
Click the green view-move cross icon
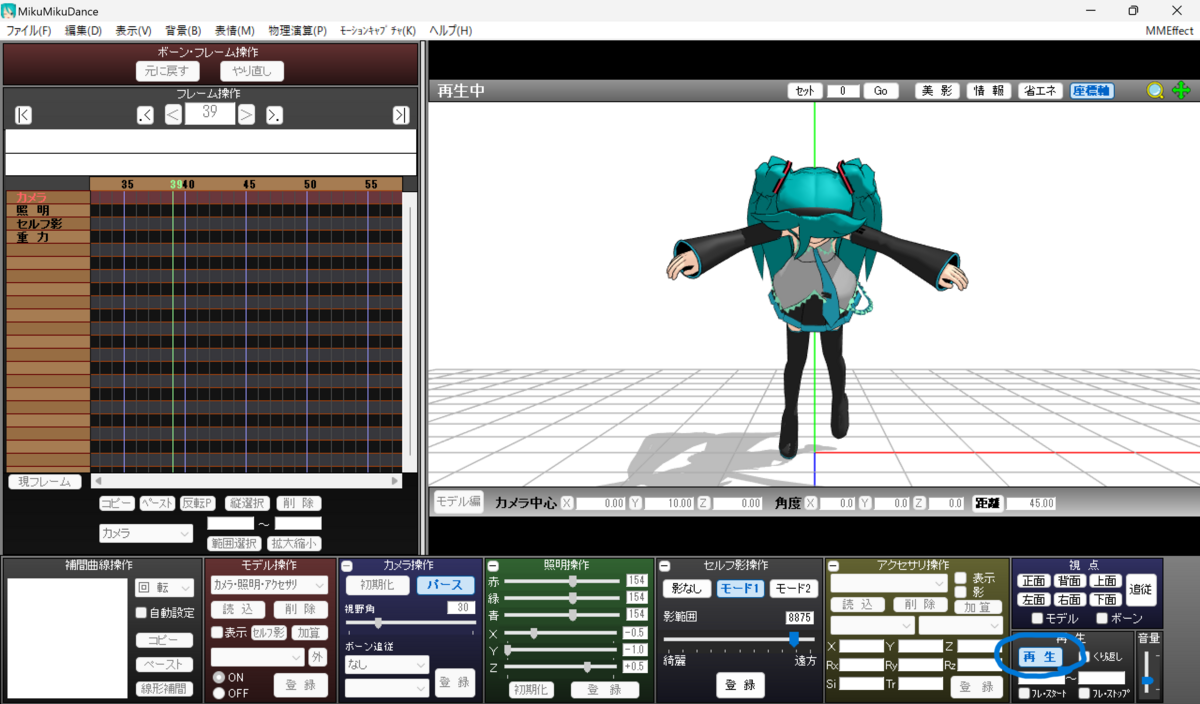tap(1181, 91)
